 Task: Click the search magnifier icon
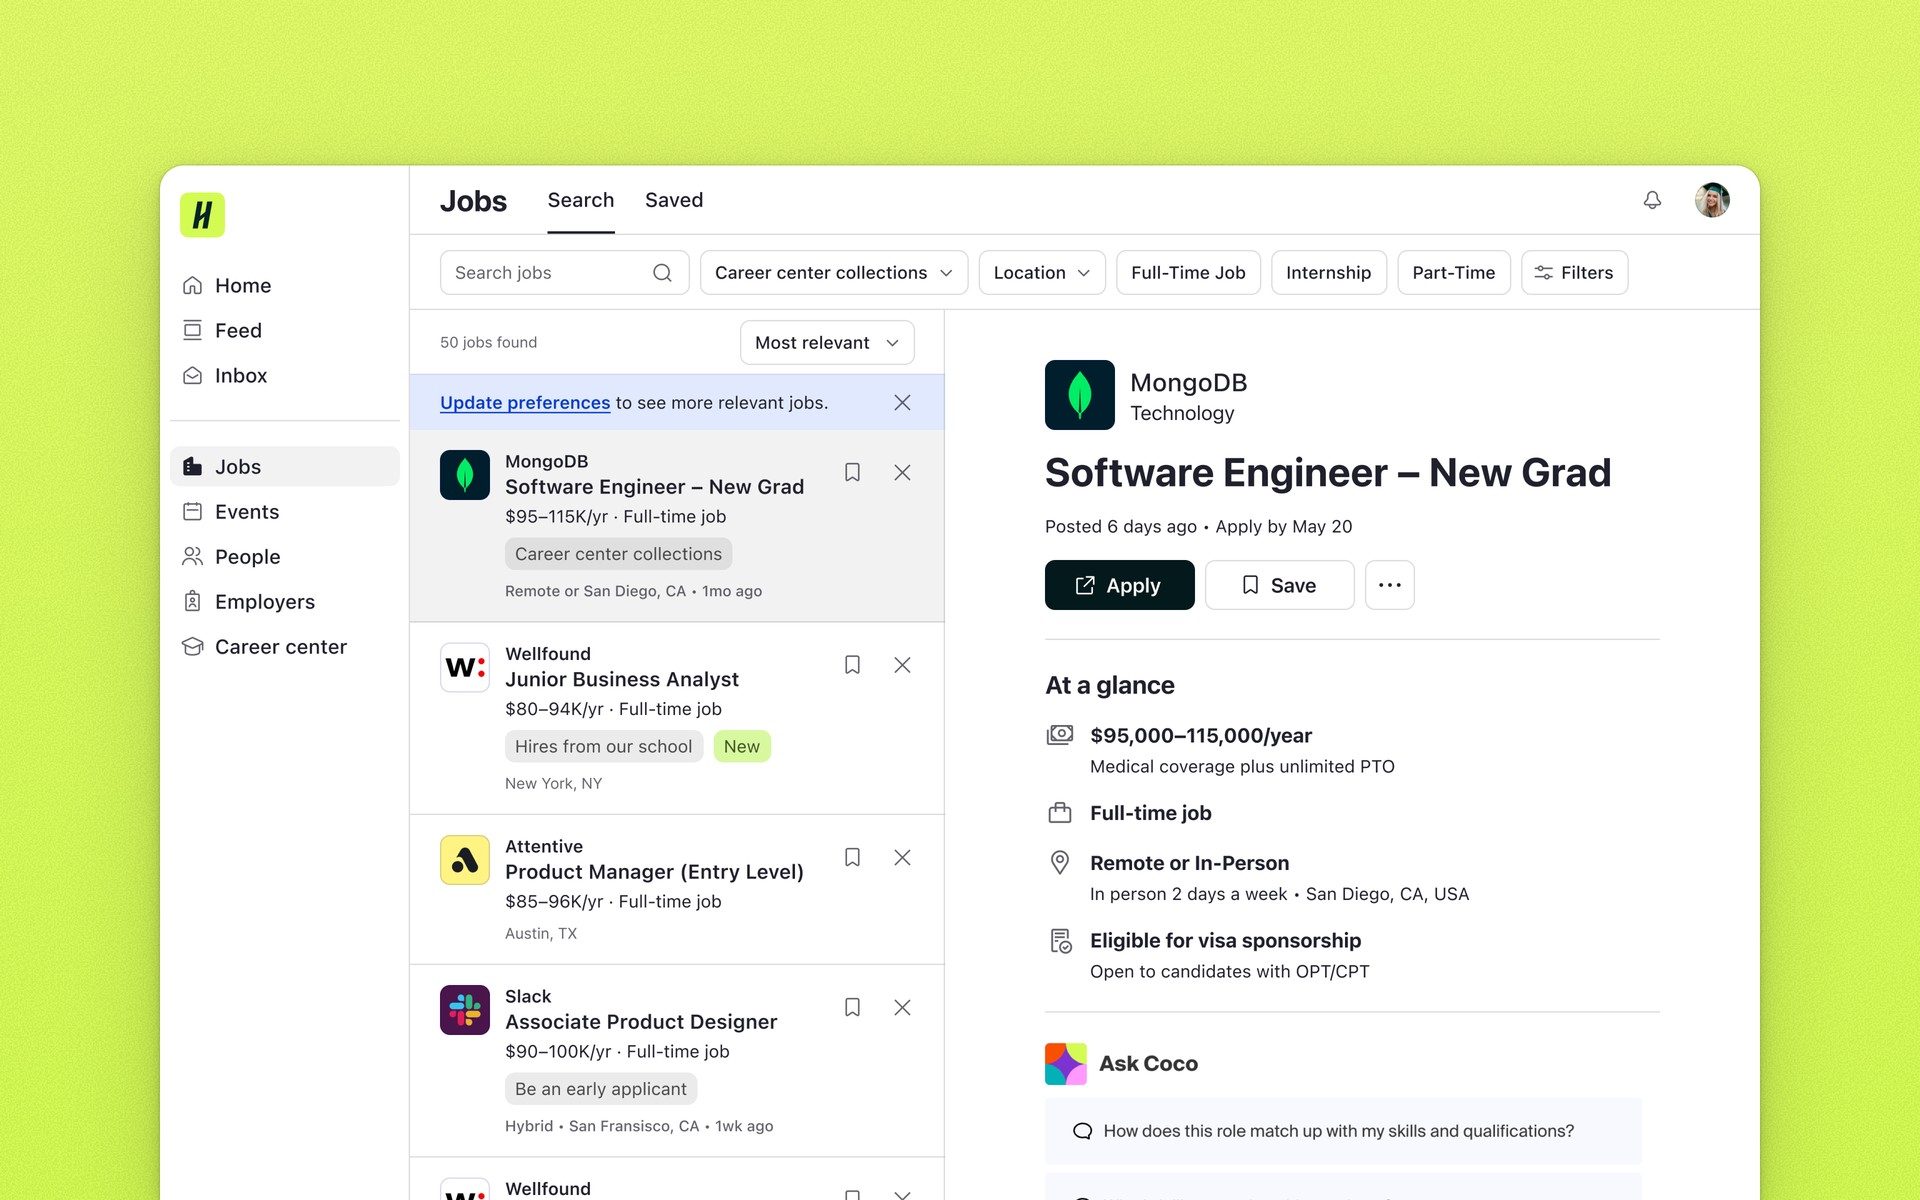click(662, 273)
